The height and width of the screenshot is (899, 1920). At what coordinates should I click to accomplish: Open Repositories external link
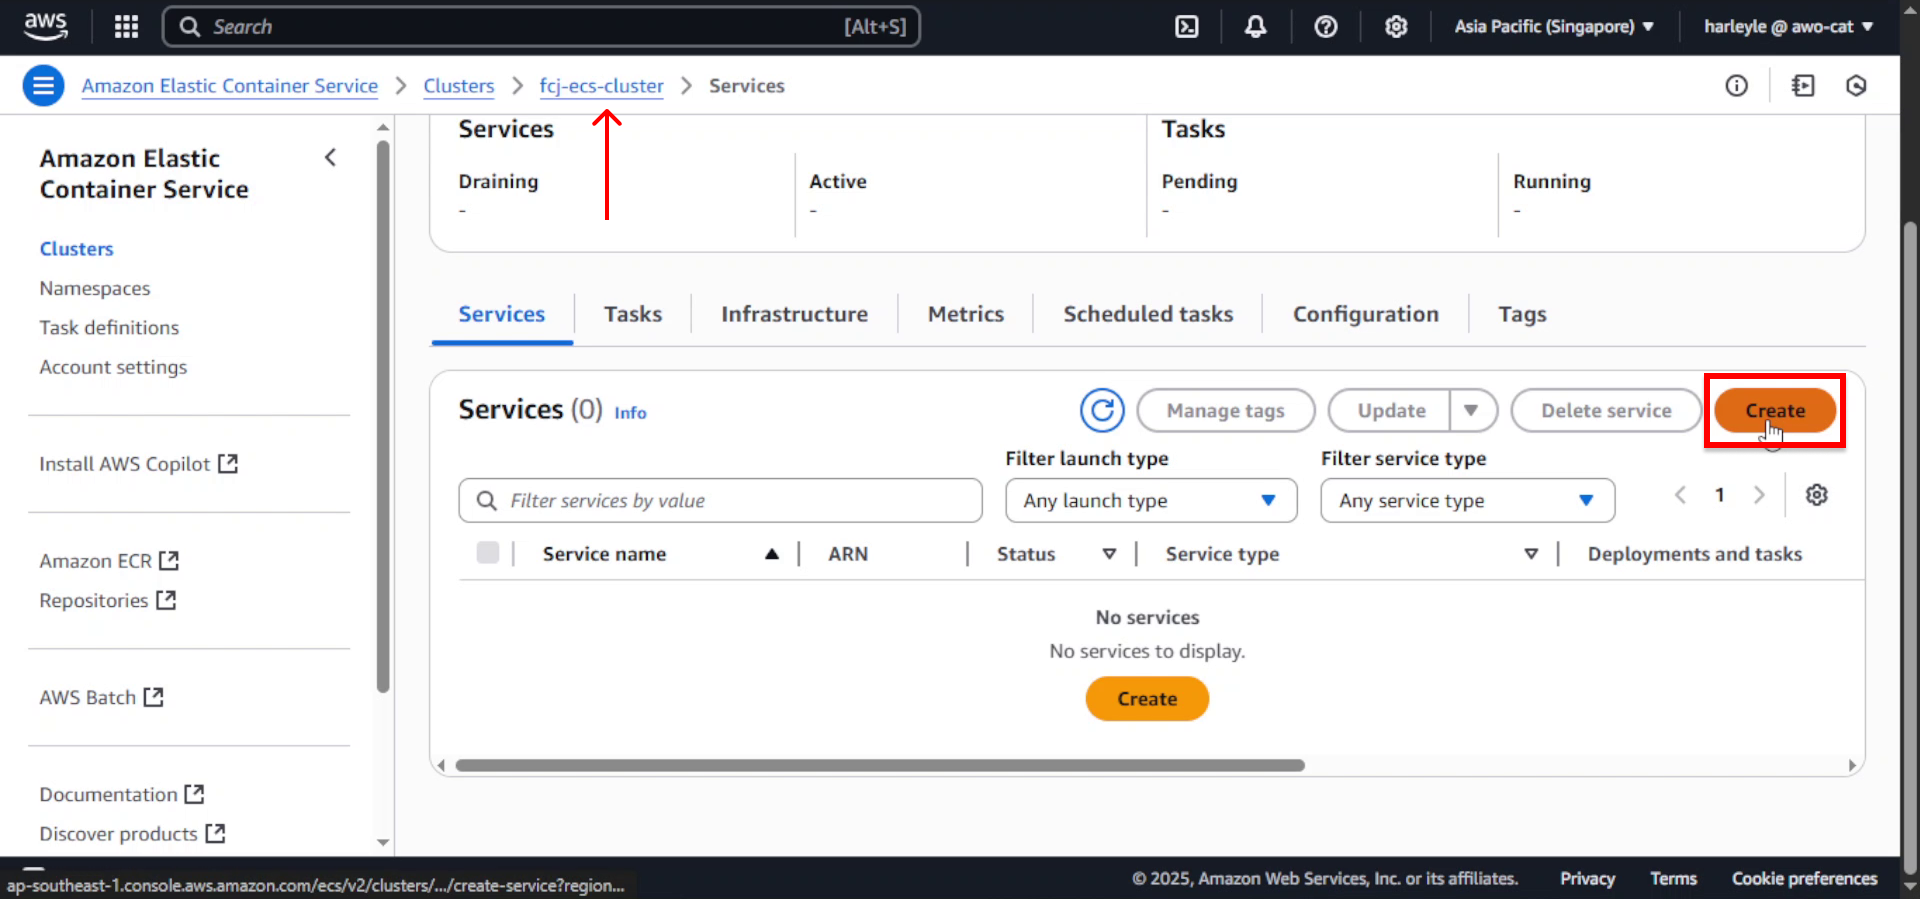tap(107, 600)
